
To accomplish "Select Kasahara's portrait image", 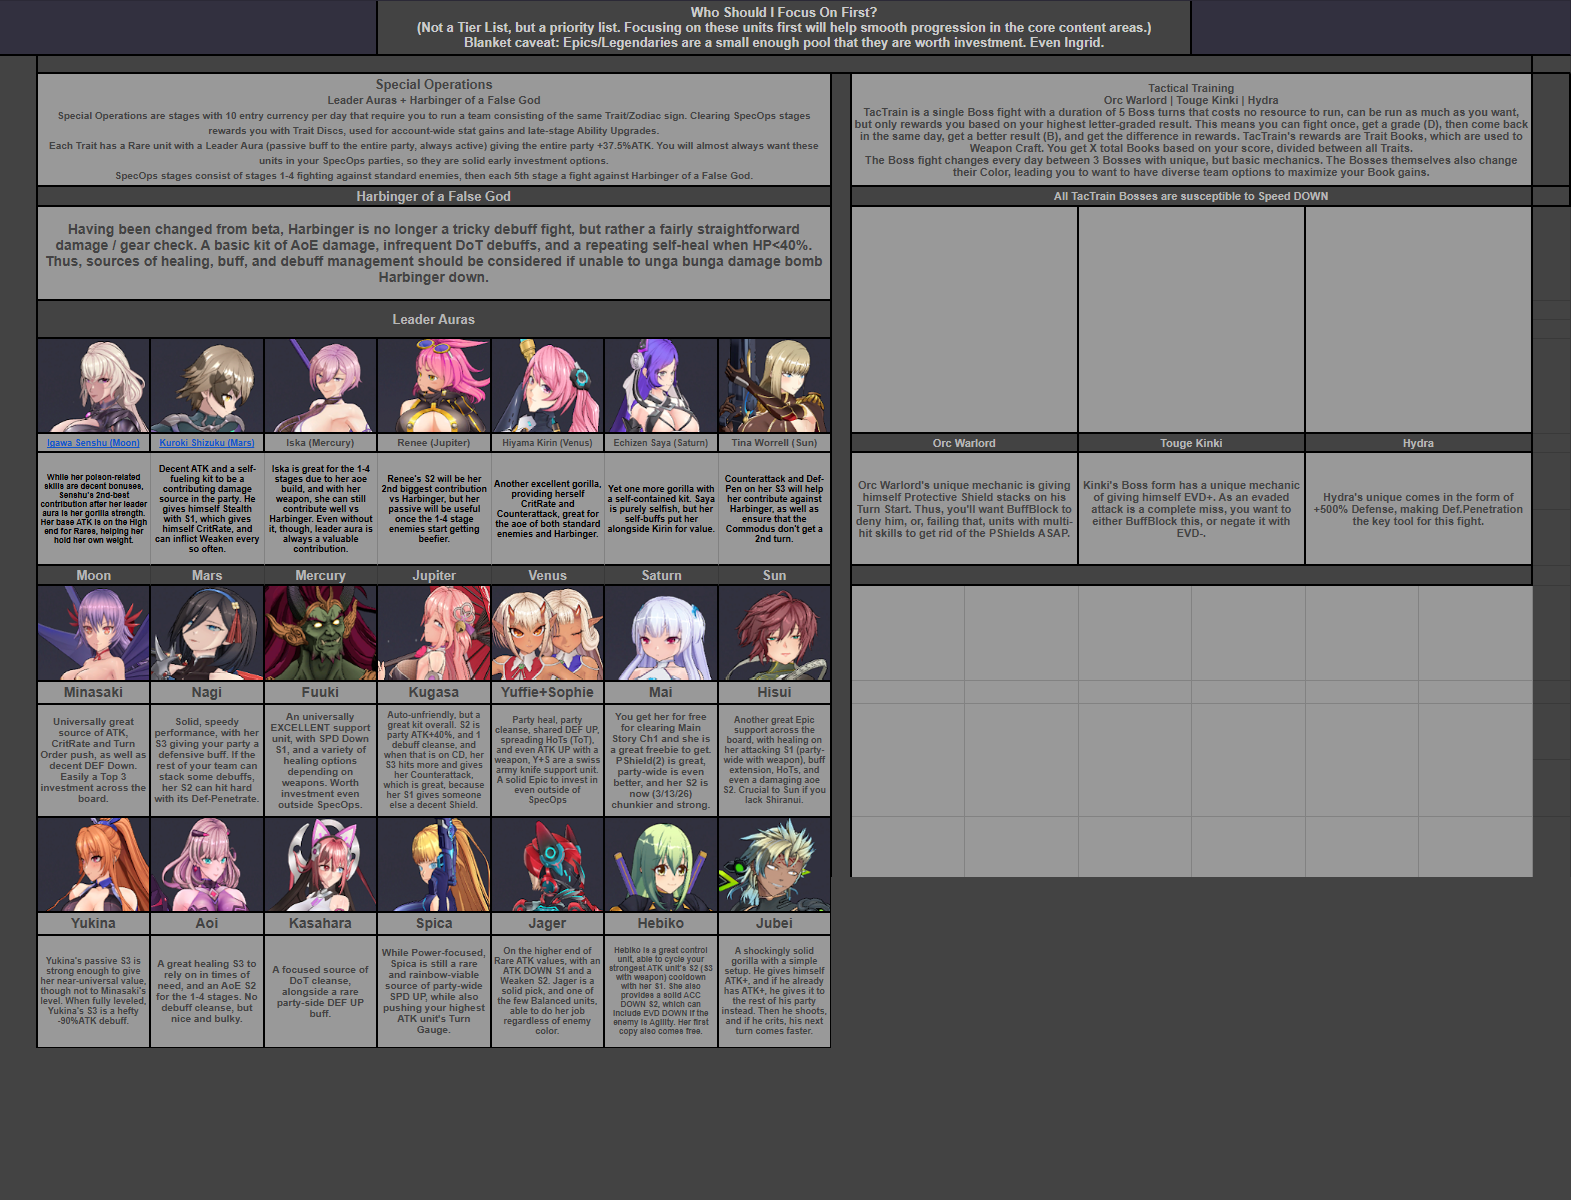I will click(x=320, y=865).
